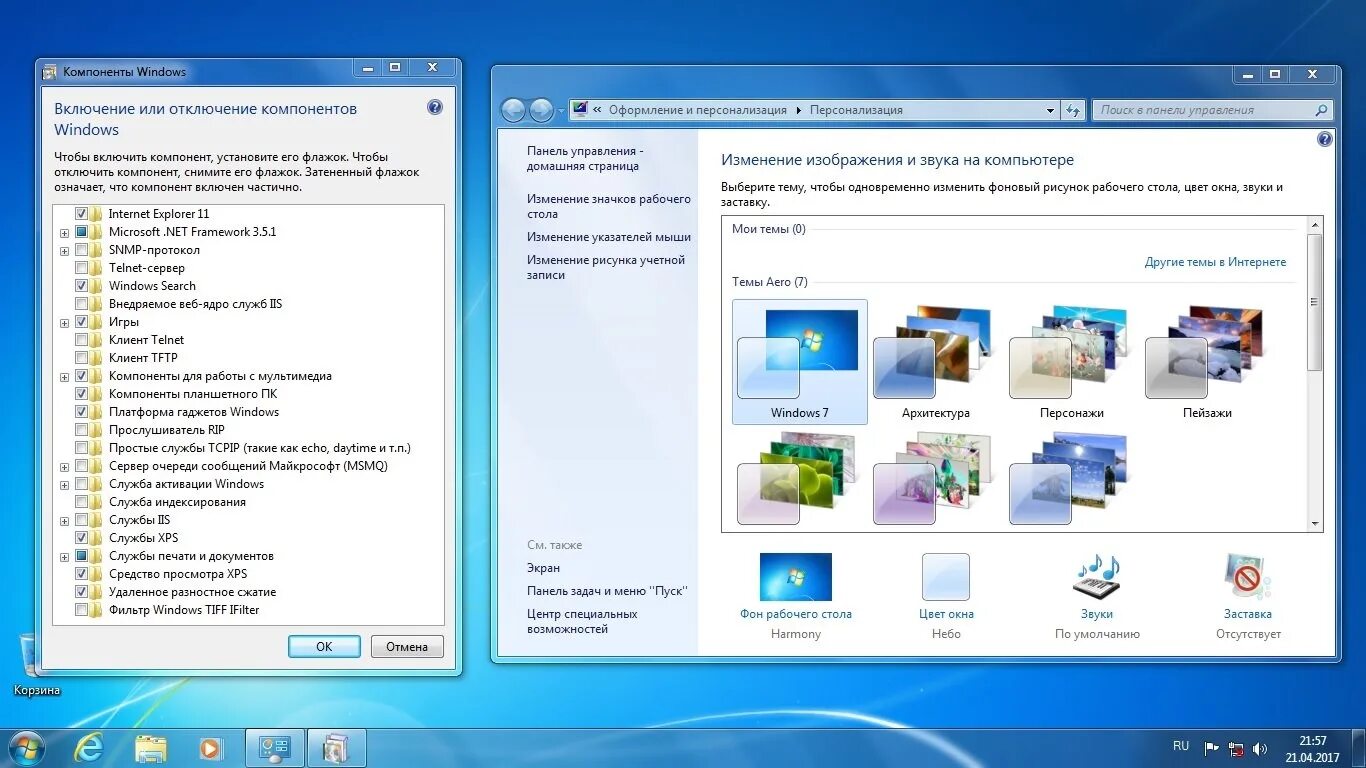Viewport: 1366px width, 768px height.
Task: Open Центр специальных возможностей link
Action: [582, 621]
